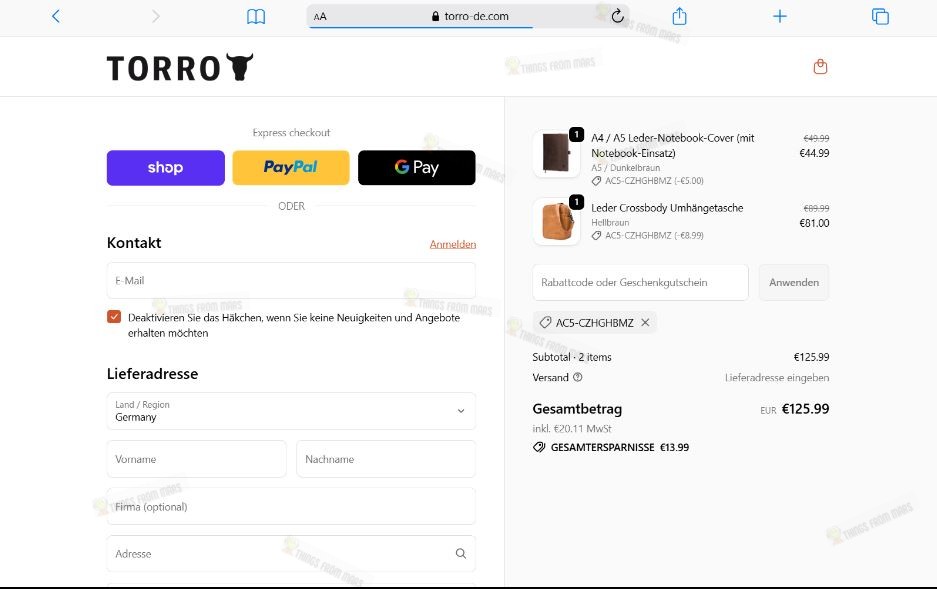The image size is (937, 589).
Task: Open the Land/Region dropdown showing Germany
Action: click(290, 411)
